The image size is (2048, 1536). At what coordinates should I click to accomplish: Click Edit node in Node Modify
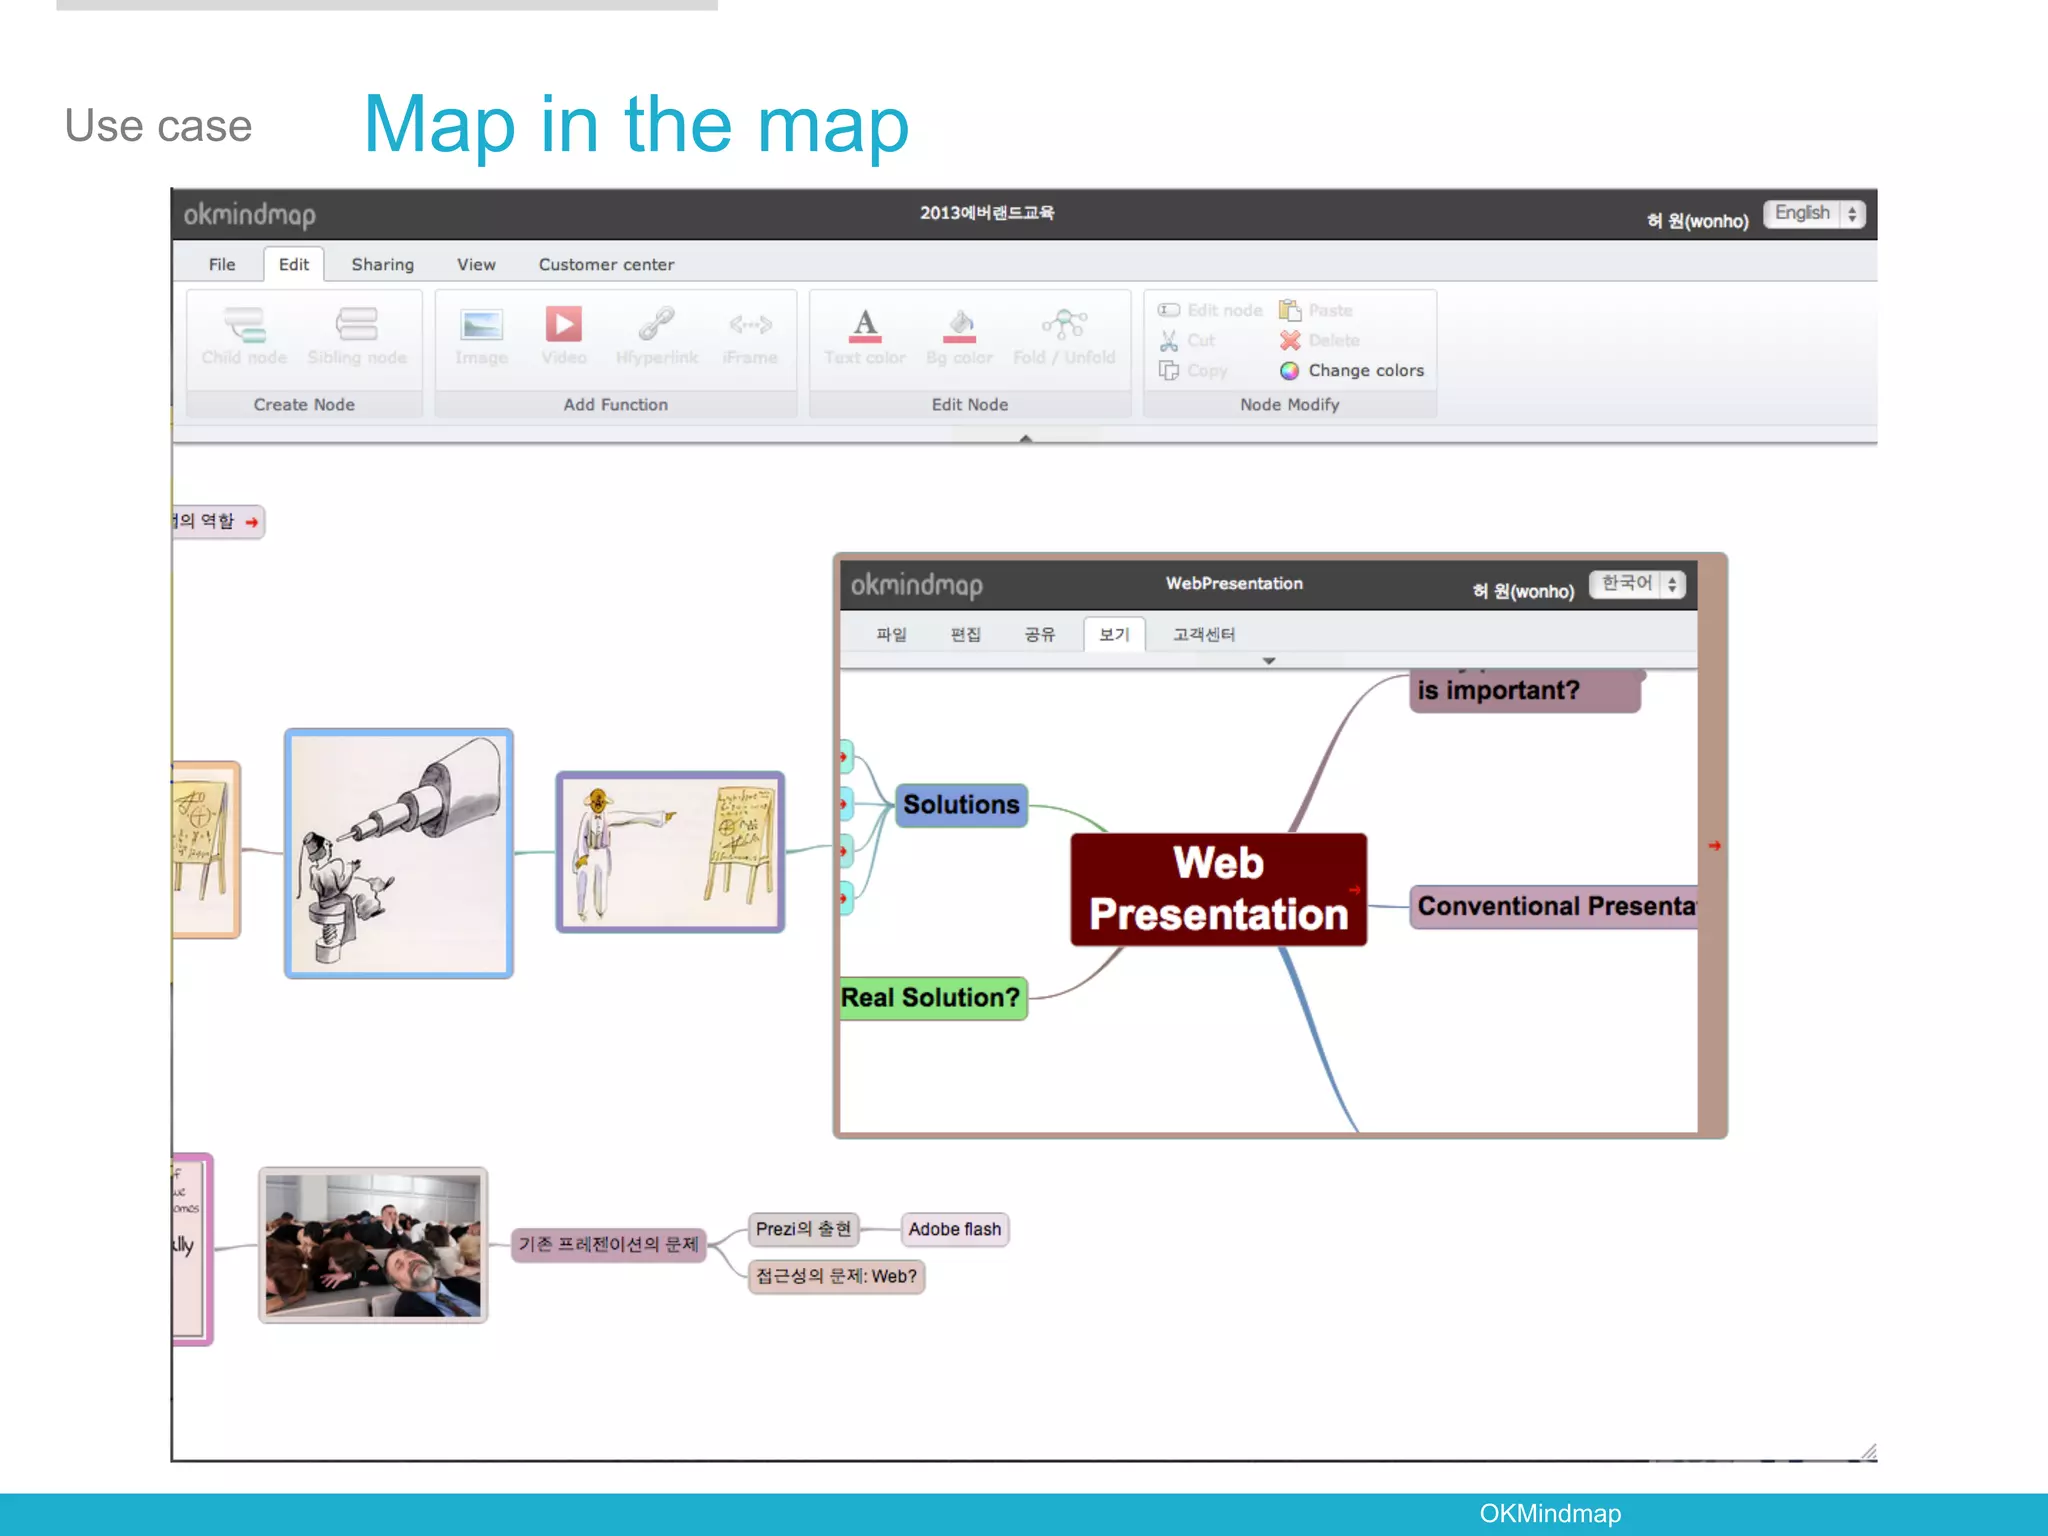tap(1210, 310)
